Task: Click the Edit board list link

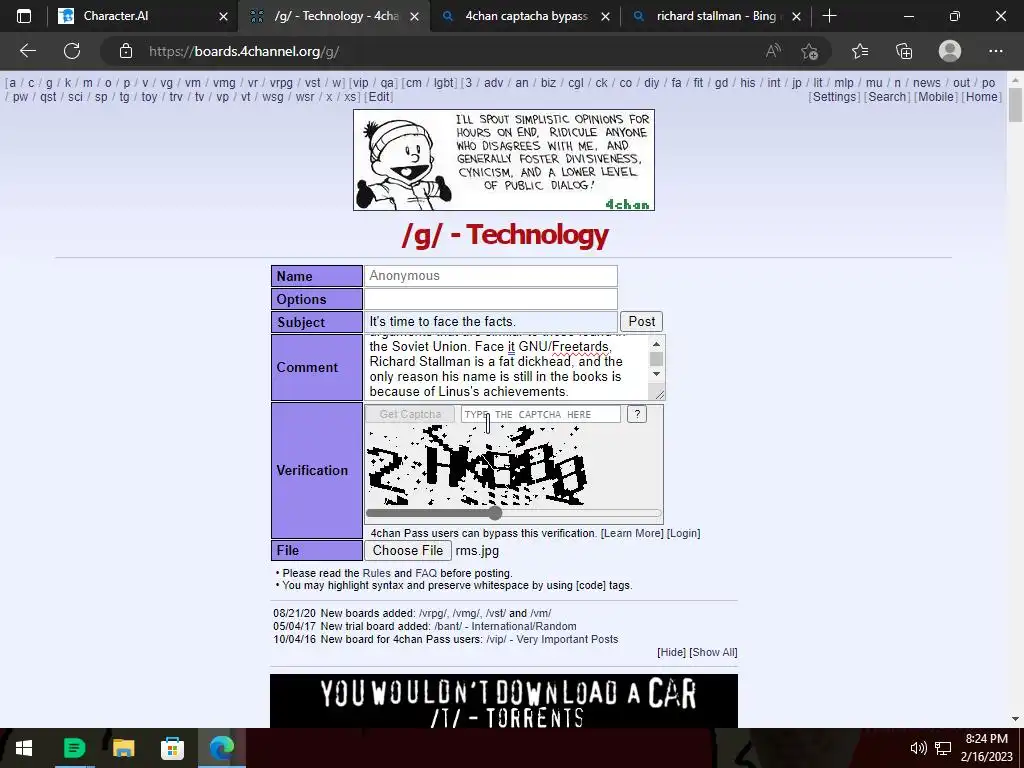Action: pyautogui.click(x=379, y=97)
